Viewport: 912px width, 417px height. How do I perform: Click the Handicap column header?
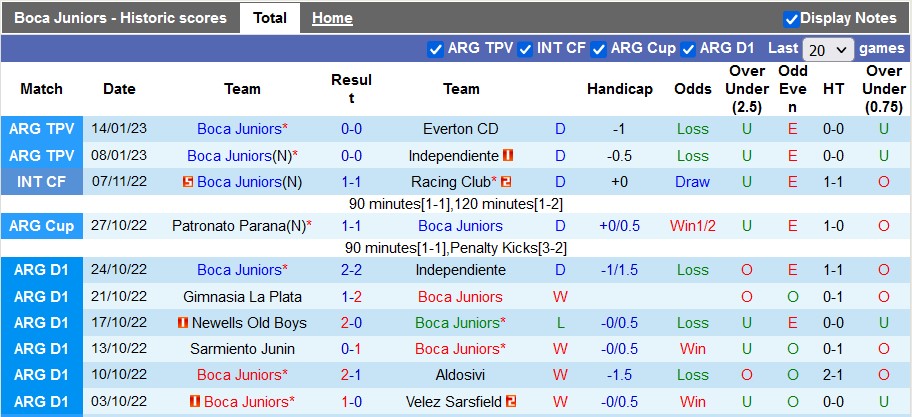click(x=619, y=89)
